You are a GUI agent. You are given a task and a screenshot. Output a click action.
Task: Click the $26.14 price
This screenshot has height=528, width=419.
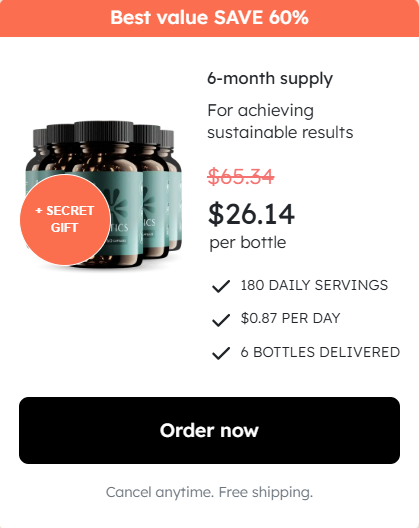(x=251, y=214)
